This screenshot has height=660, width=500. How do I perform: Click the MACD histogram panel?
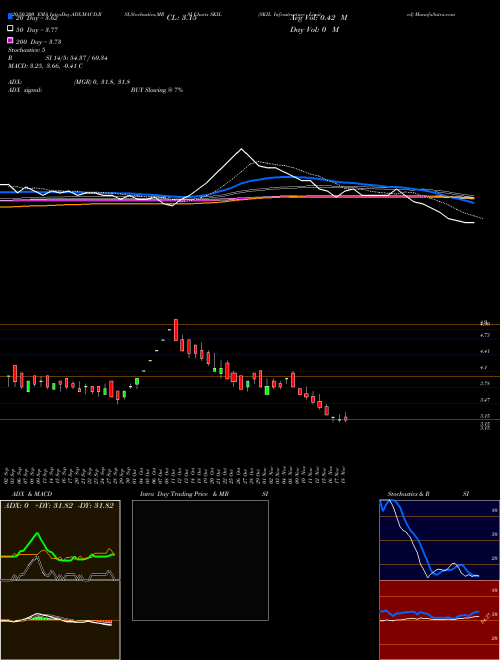tap(60, 620)
